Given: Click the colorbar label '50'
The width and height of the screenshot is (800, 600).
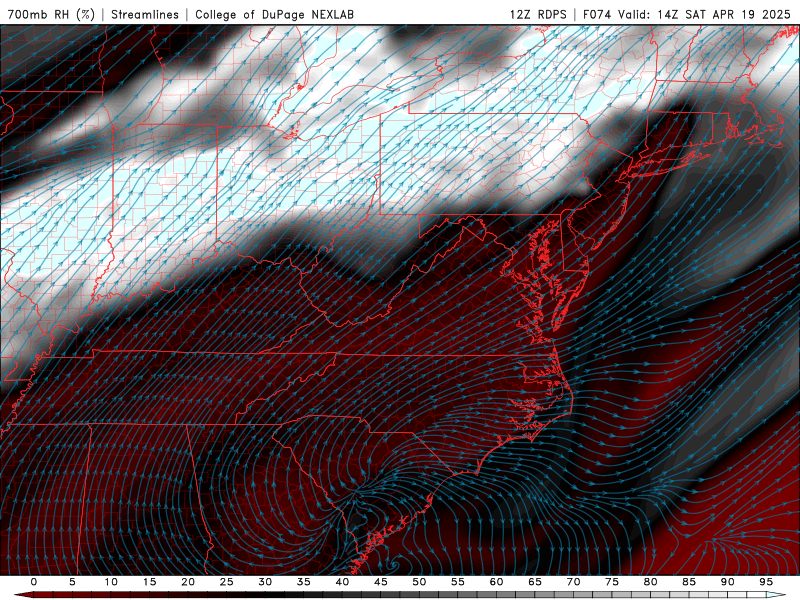Looking at the screenshot, I should (x=419, y=582).
